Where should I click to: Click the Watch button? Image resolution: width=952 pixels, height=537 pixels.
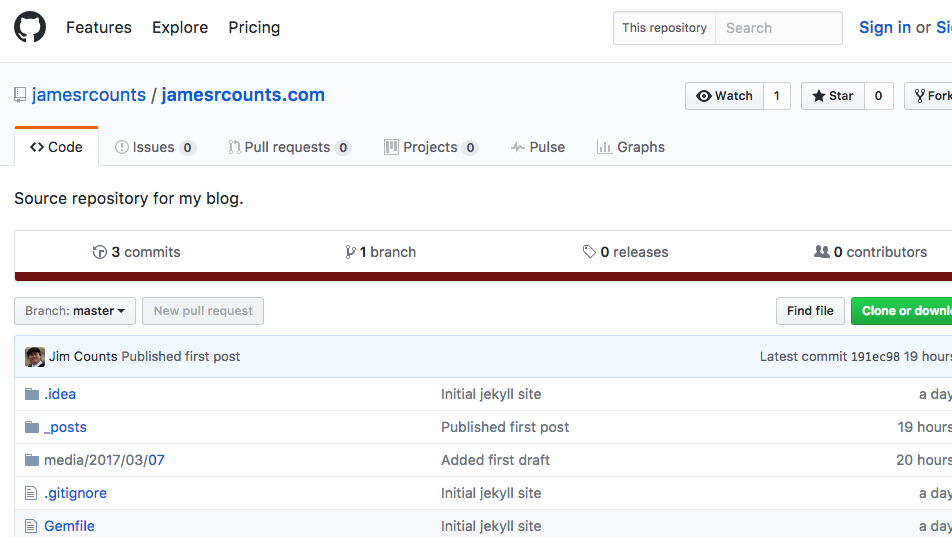point(724,96)
